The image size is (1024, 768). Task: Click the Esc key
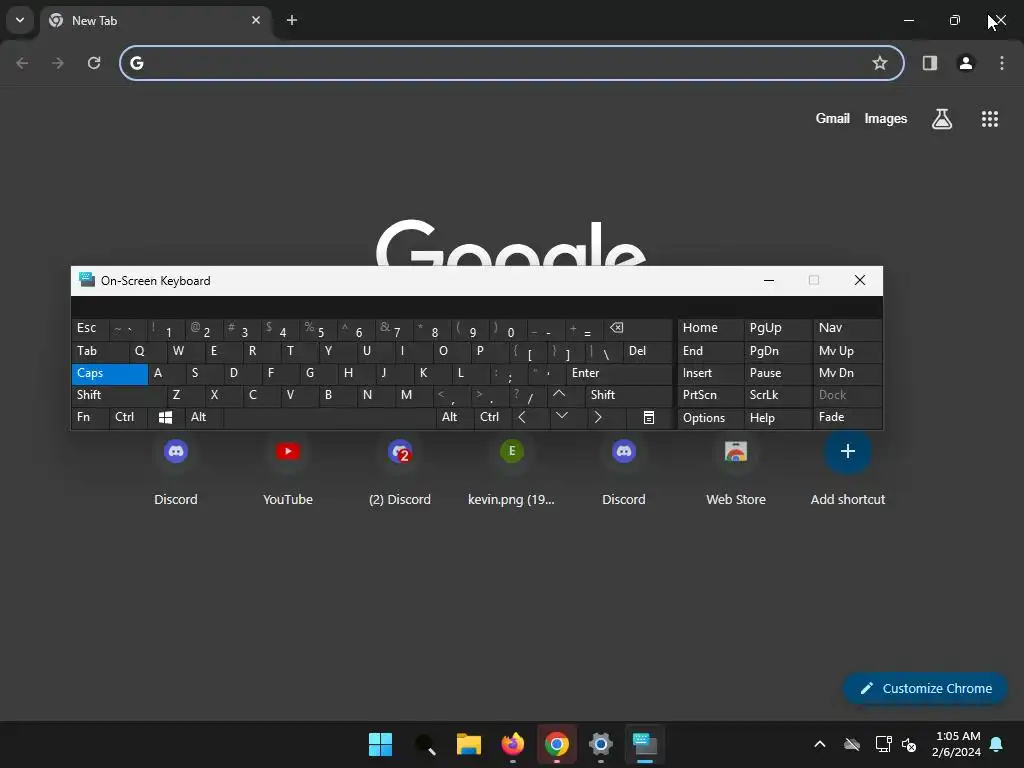click(x=89, y=329)
